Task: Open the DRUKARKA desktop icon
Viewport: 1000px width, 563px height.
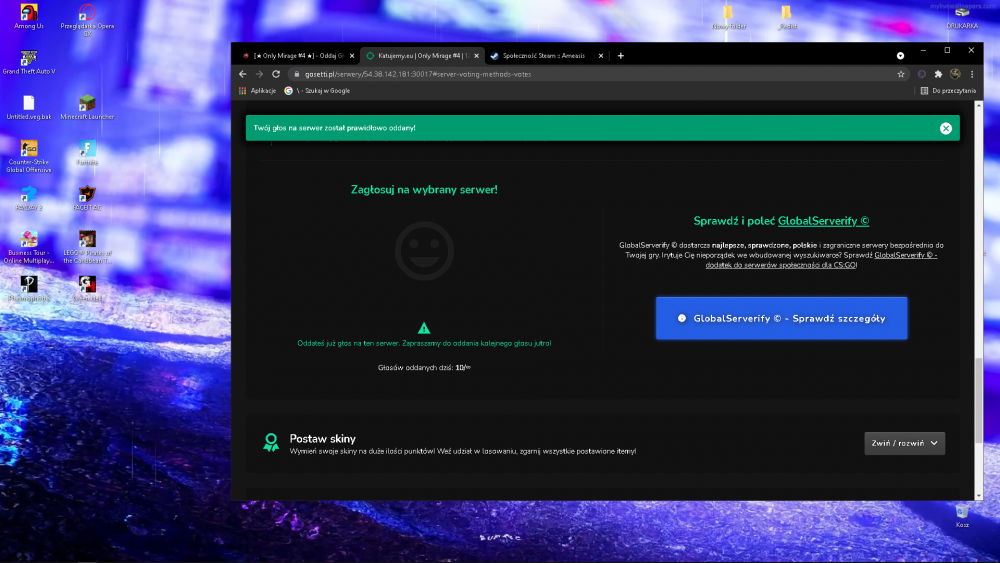Action: (x=962, y=17)
